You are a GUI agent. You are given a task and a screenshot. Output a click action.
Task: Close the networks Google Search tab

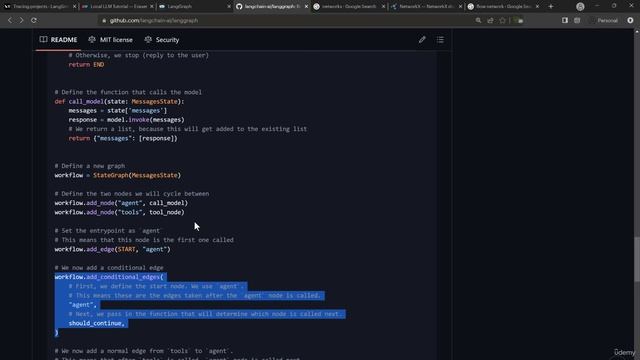coord(383,7)
